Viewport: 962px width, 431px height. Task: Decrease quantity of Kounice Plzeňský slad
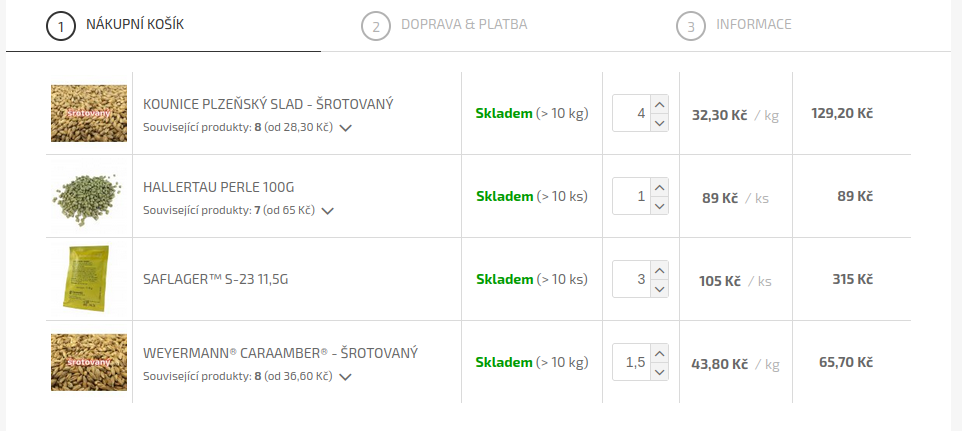coord(659,123)
